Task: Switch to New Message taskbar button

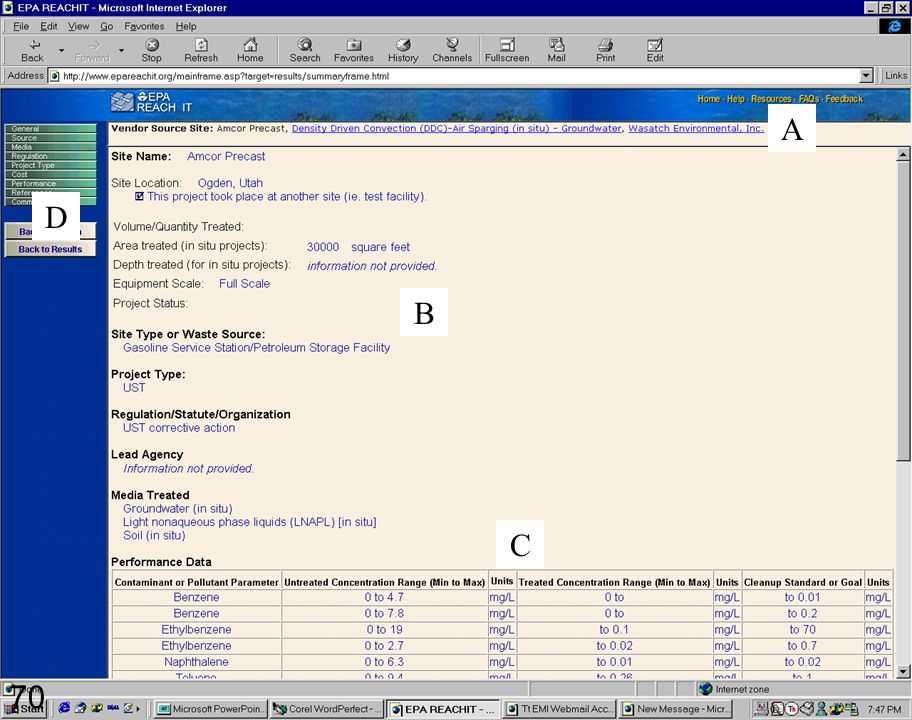Action: (675, 709)
